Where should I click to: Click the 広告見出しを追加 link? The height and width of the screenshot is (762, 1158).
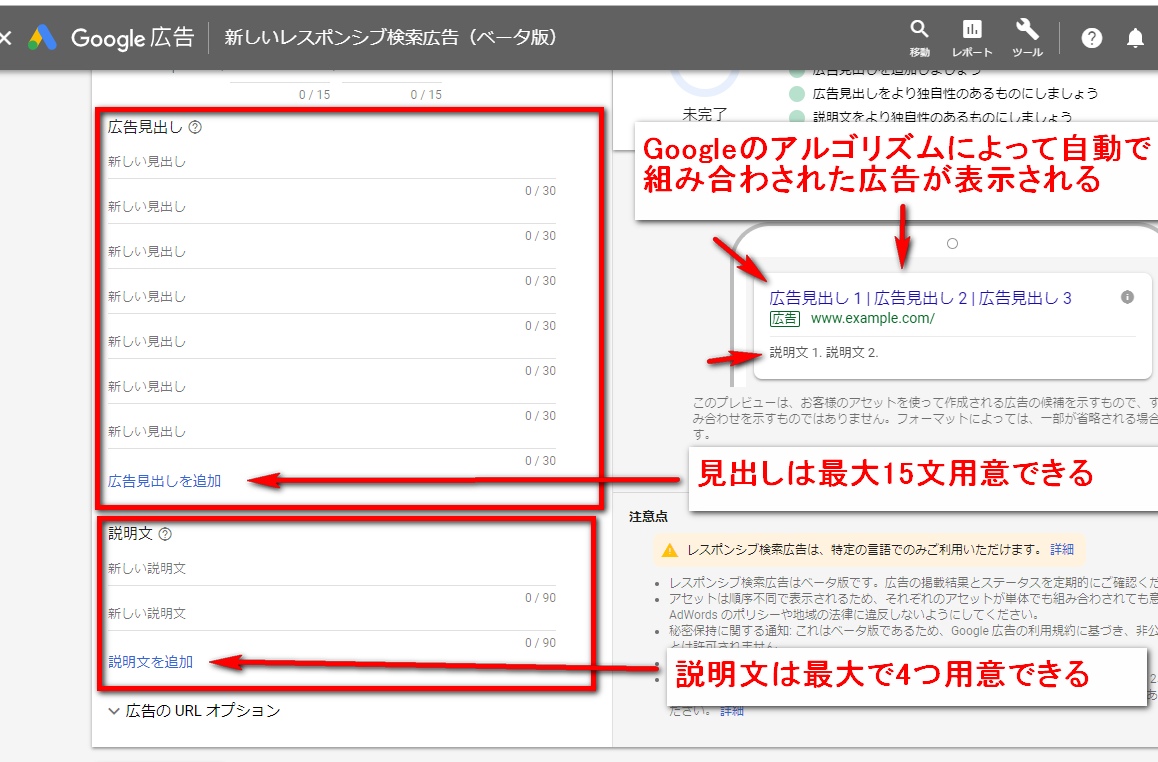164,481
